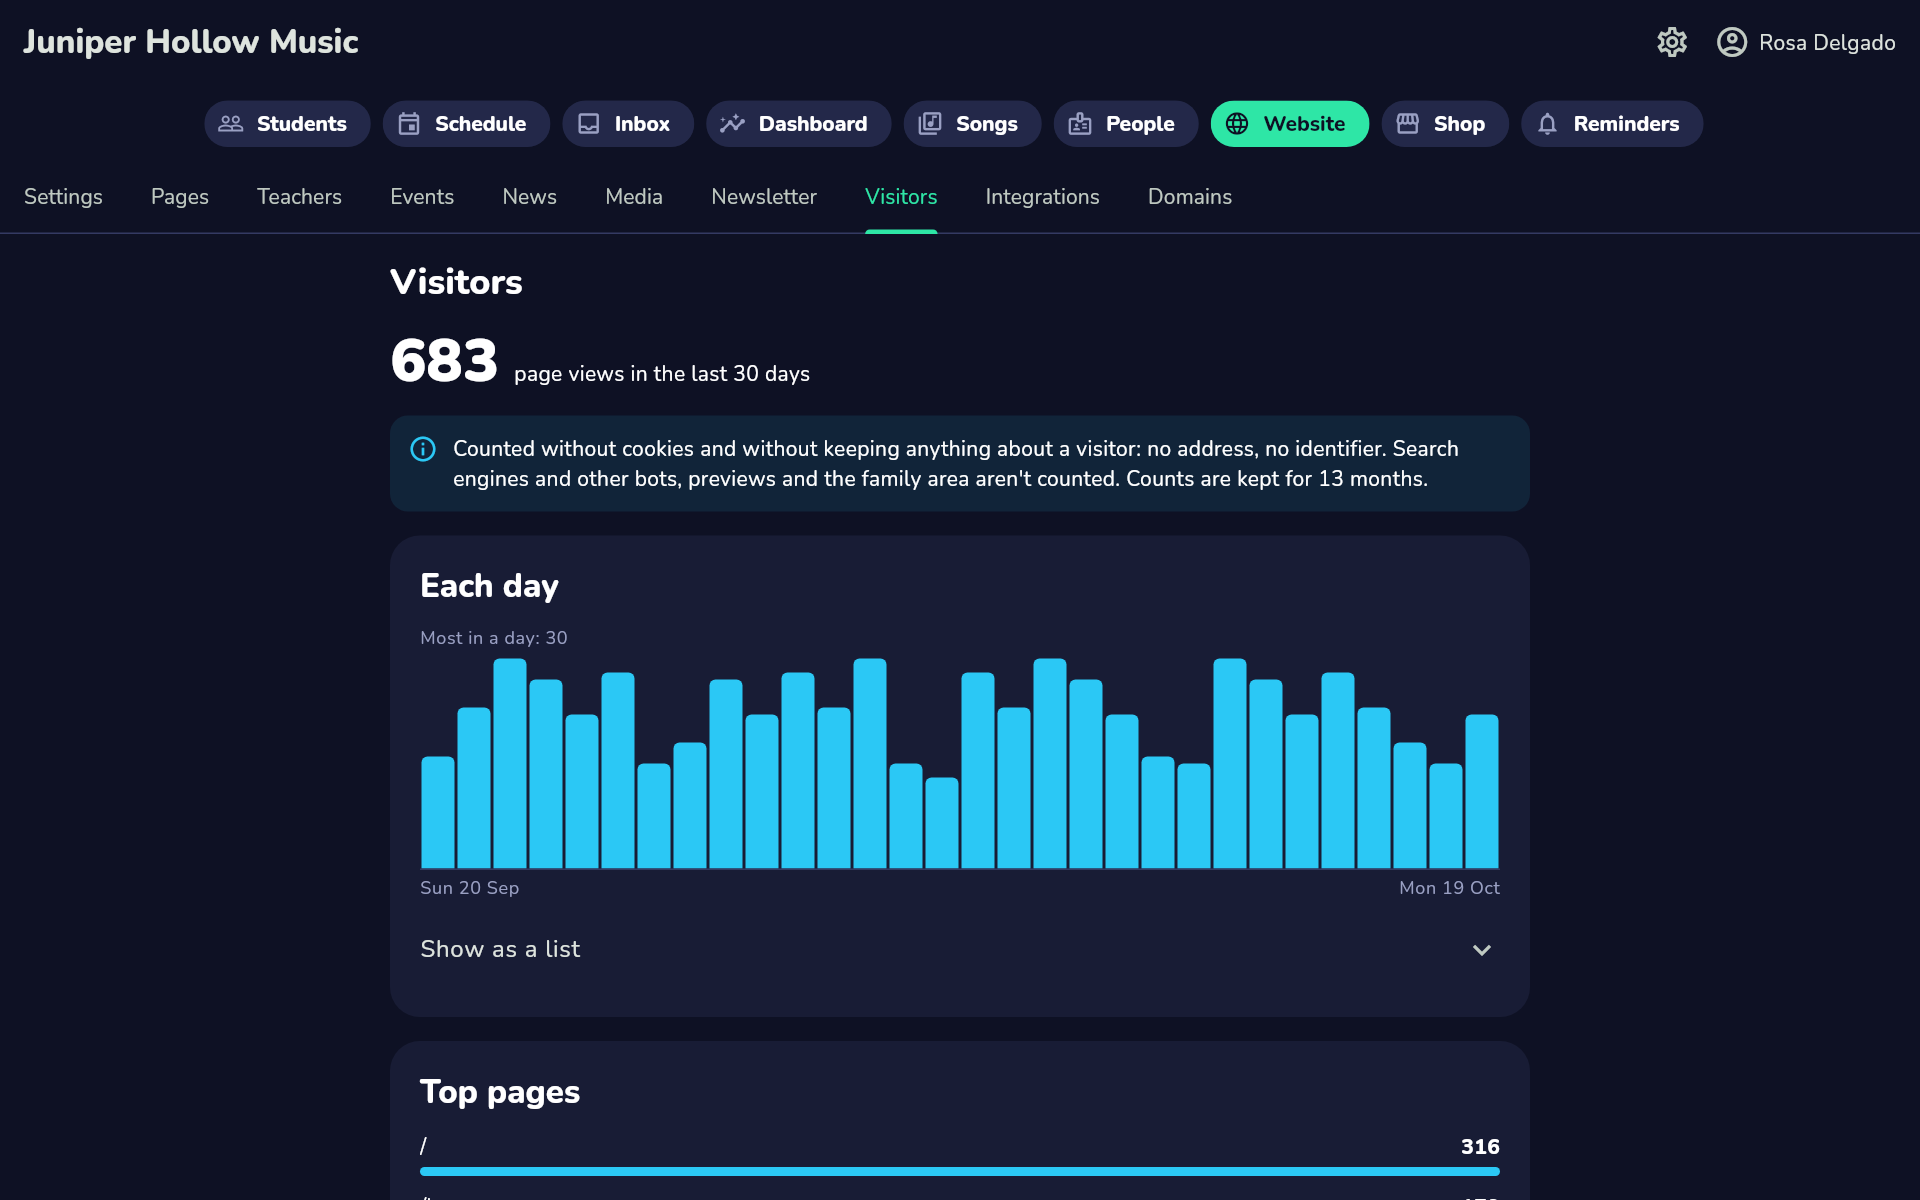Image resolution: width=1920 pixels, height=1200 pixels.
Task: Click the 683 page views number
Action: pos(444,361)
